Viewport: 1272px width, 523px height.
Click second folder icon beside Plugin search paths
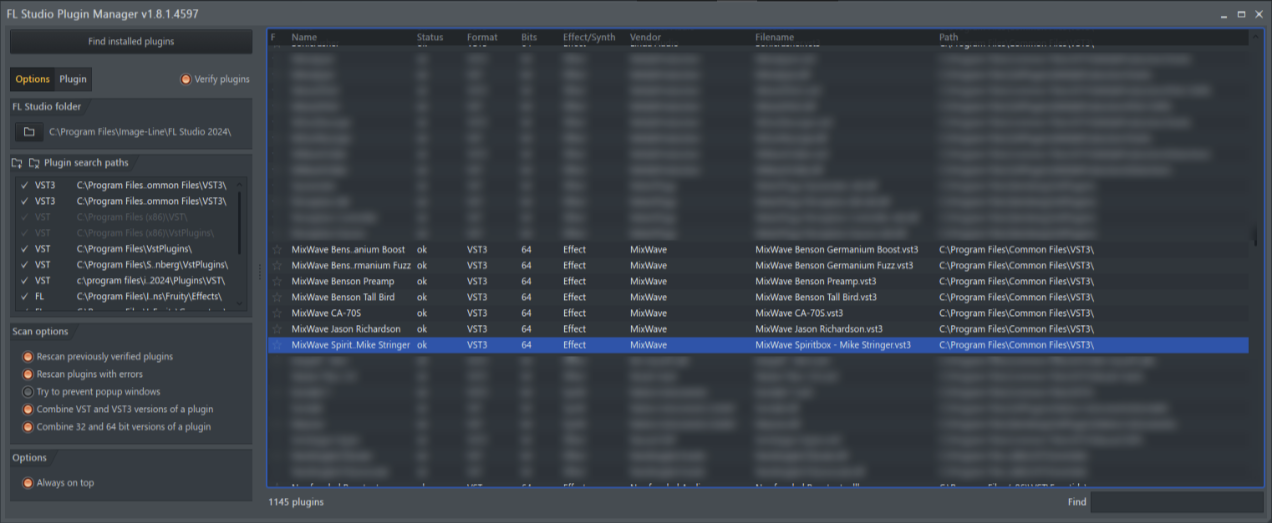(x=34, y=163)
